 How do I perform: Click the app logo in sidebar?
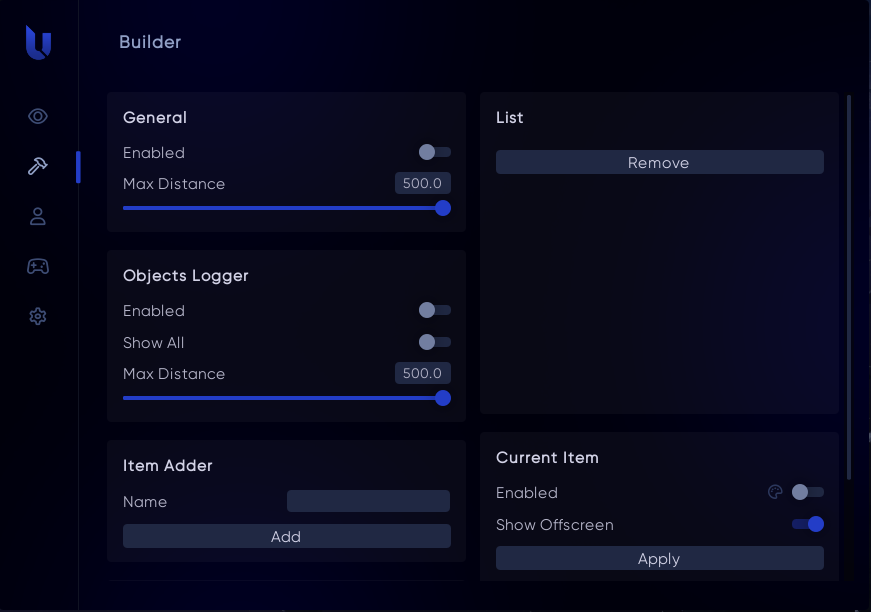[x=38, y=43]
